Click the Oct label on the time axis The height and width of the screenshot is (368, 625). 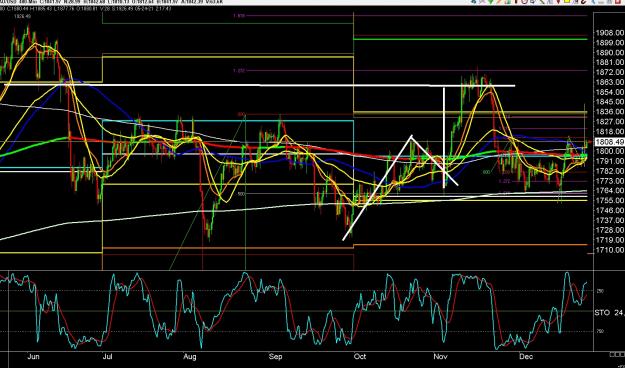tap(360, 356)
